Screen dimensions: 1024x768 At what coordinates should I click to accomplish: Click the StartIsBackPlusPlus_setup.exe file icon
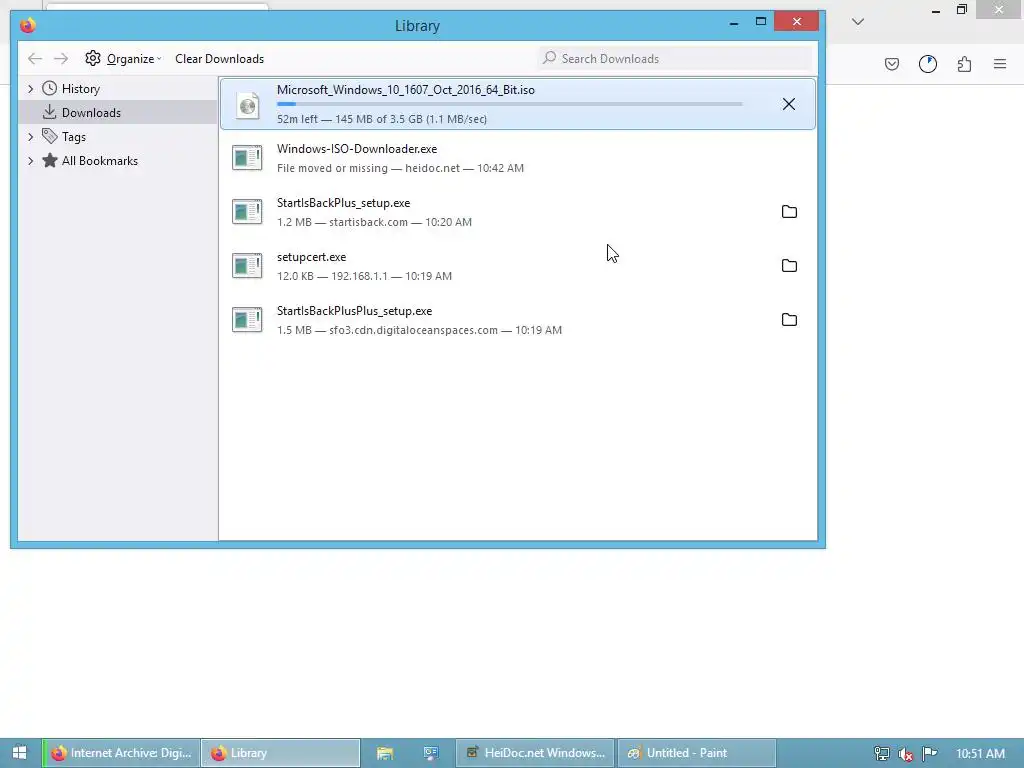coord(247,320)
